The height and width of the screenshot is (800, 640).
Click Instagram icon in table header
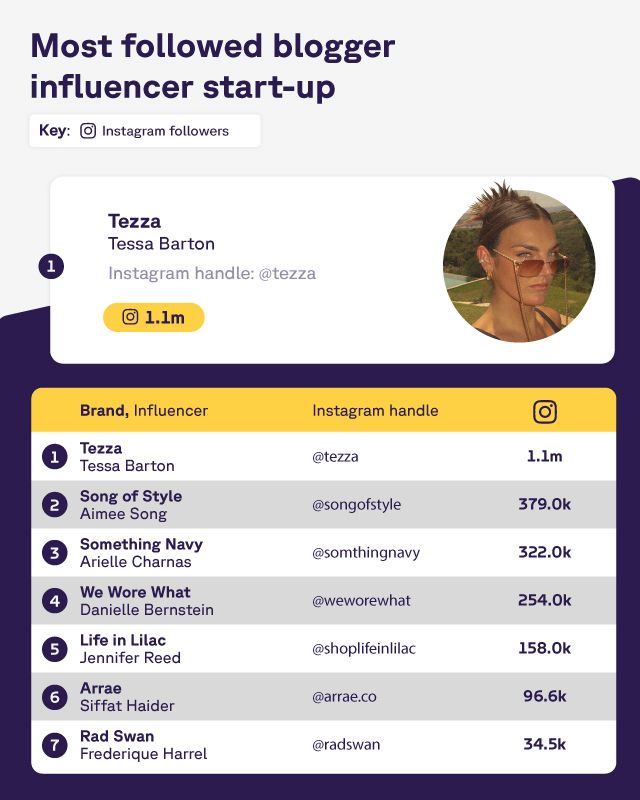544,411
